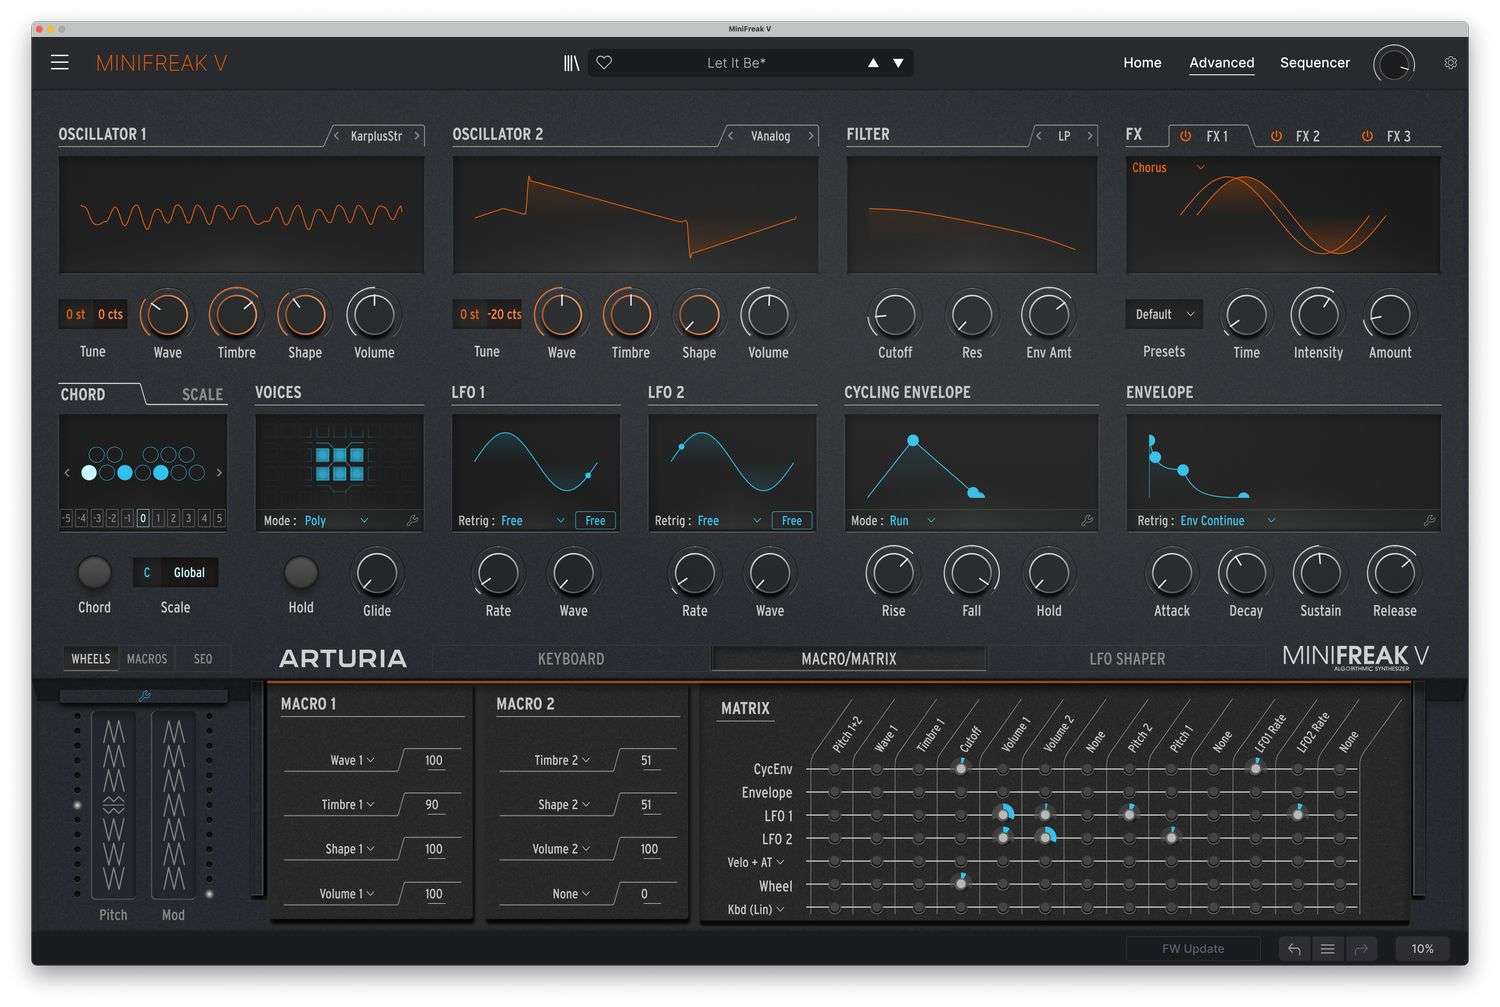Select previous Oscillator 2 type arrow
This screenshot has width=1500, height=1007.
pyautogui.click(x=731, y=136)
